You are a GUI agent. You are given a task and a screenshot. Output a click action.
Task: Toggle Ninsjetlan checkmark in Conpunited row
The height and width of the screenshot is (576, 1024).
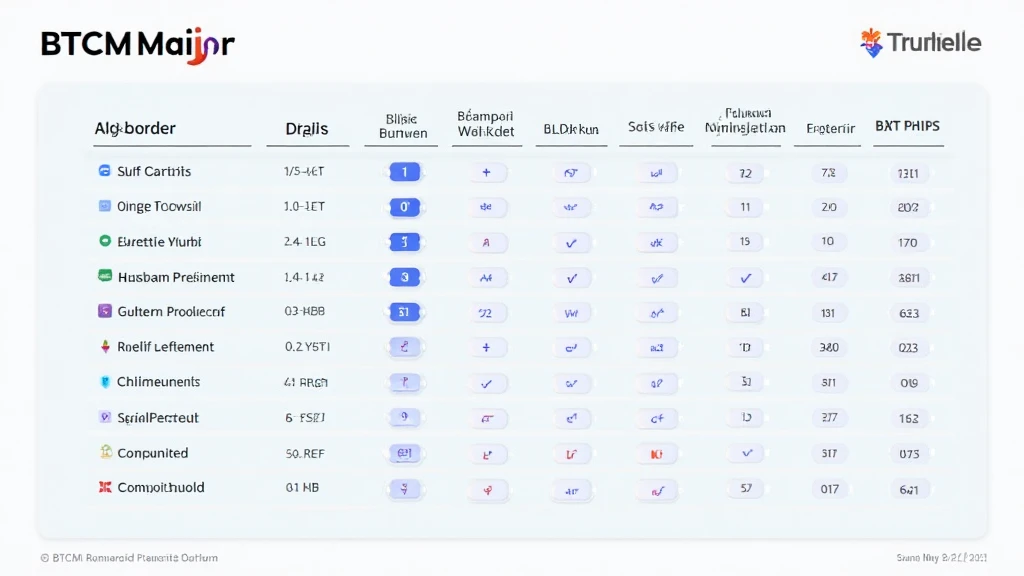point(746,453)
